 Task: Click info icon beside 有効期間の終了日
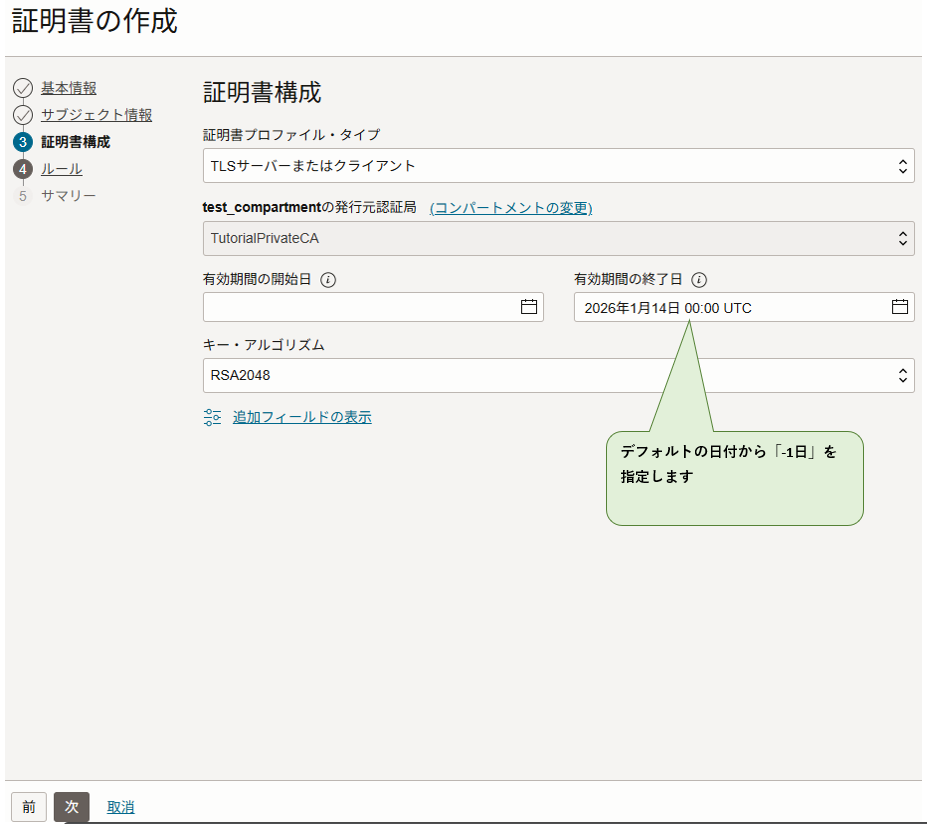tap(699, 280)
